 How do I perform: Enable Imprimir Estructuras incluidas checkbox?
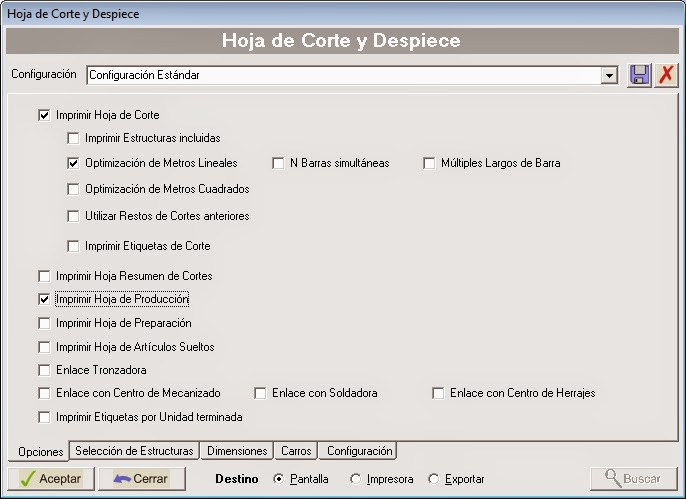click(73, 138)
